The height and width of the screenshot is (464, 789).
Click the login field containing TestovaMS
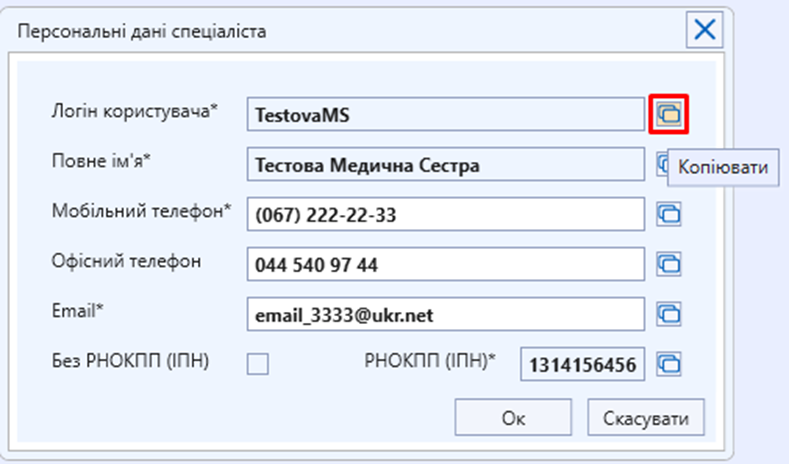[x=445, y=115]
